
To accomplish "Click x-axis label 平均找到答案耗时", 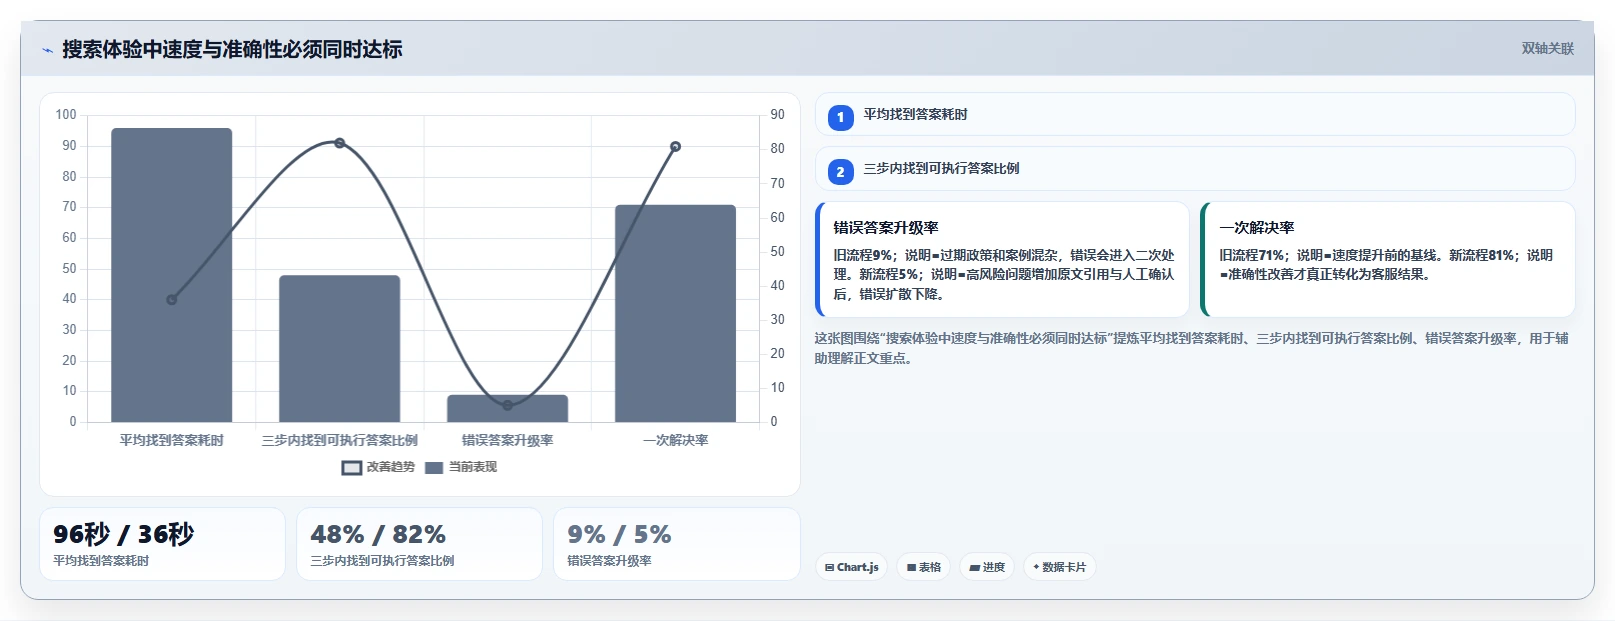I will pos(172,440).
